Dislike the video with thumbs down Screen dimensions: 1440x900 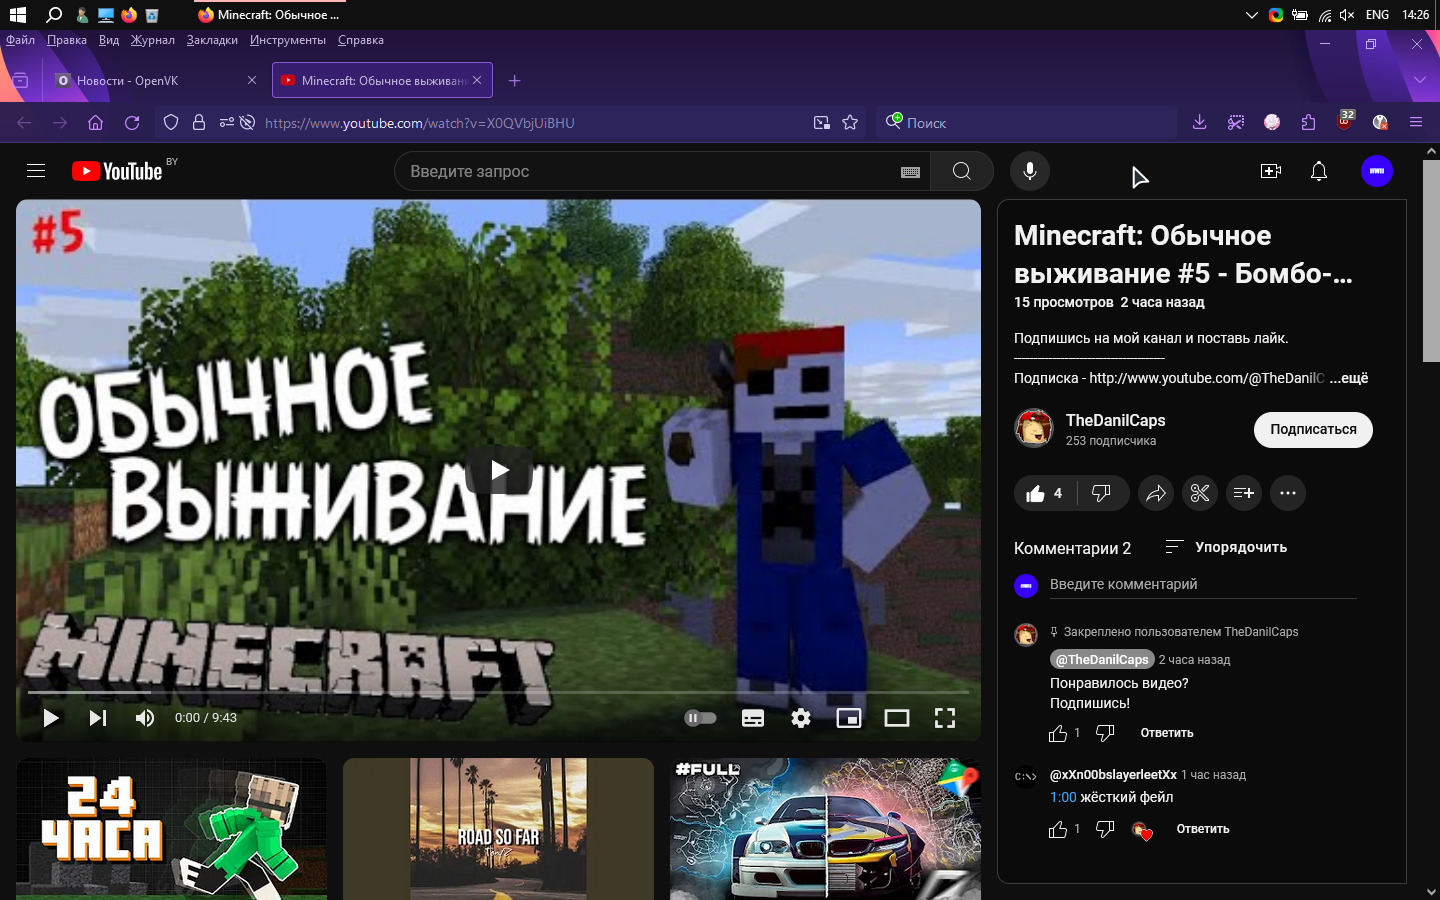(1101, 493)
